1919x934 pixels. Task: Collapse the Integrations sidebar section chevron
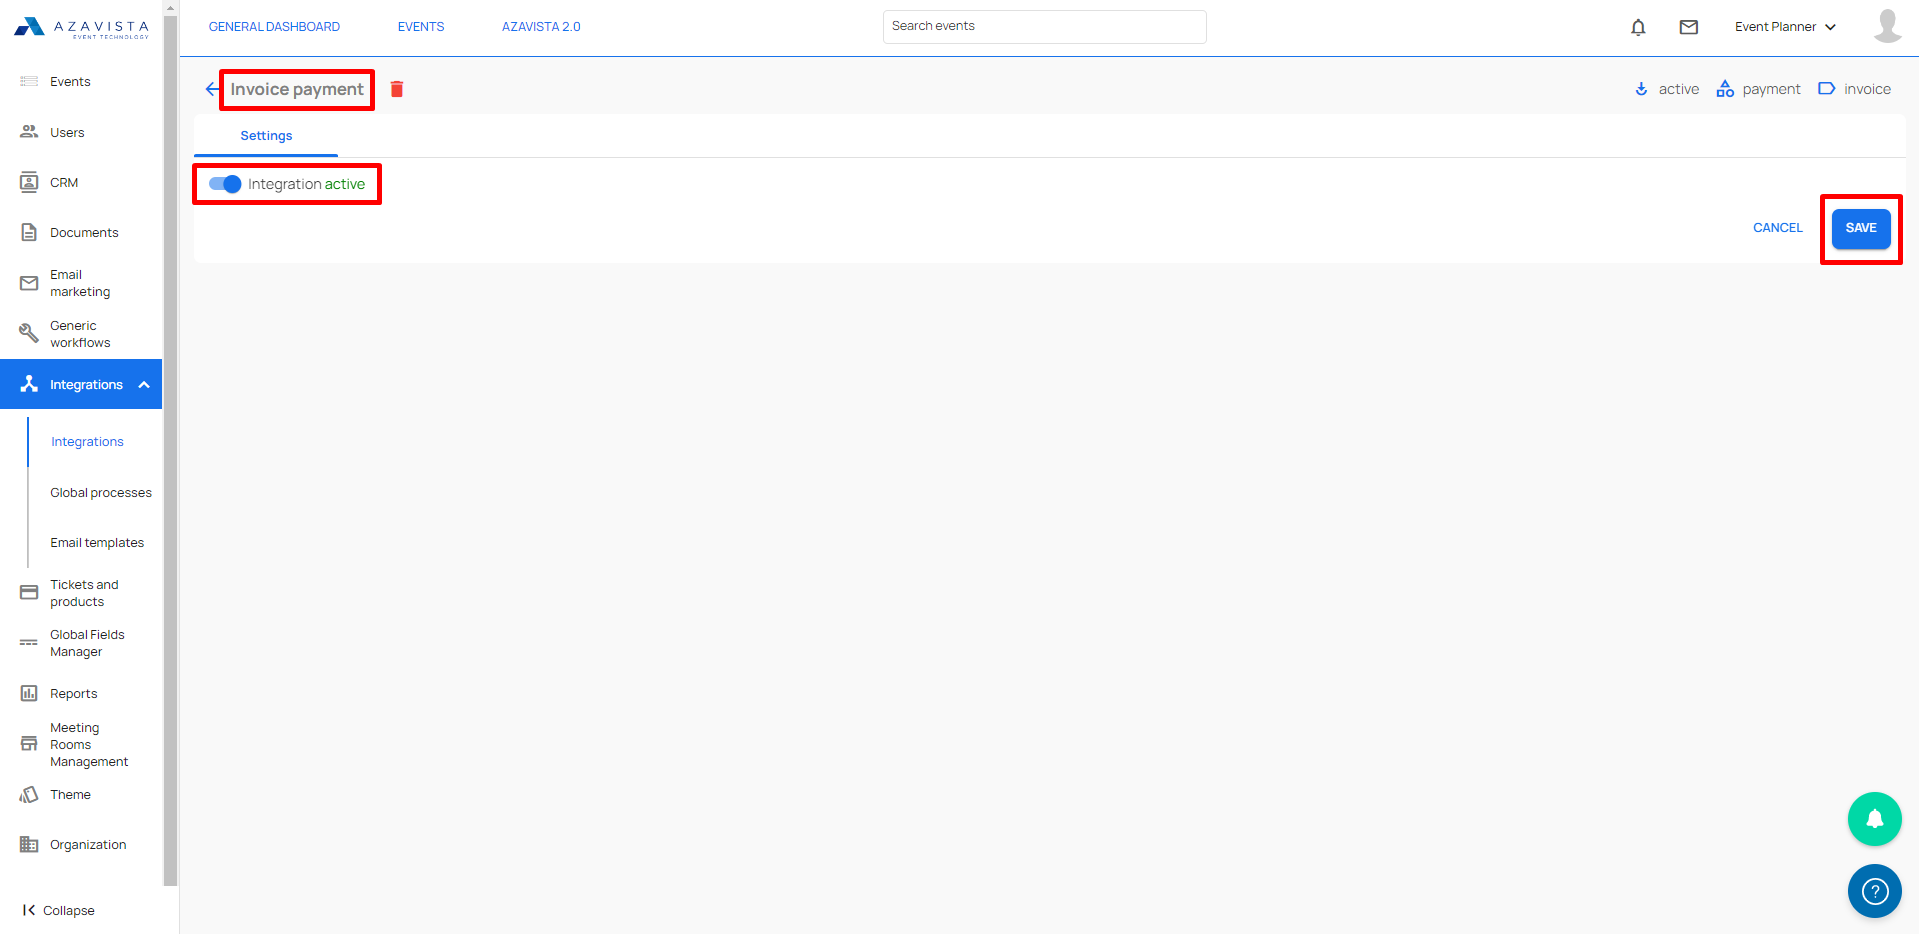144,385
